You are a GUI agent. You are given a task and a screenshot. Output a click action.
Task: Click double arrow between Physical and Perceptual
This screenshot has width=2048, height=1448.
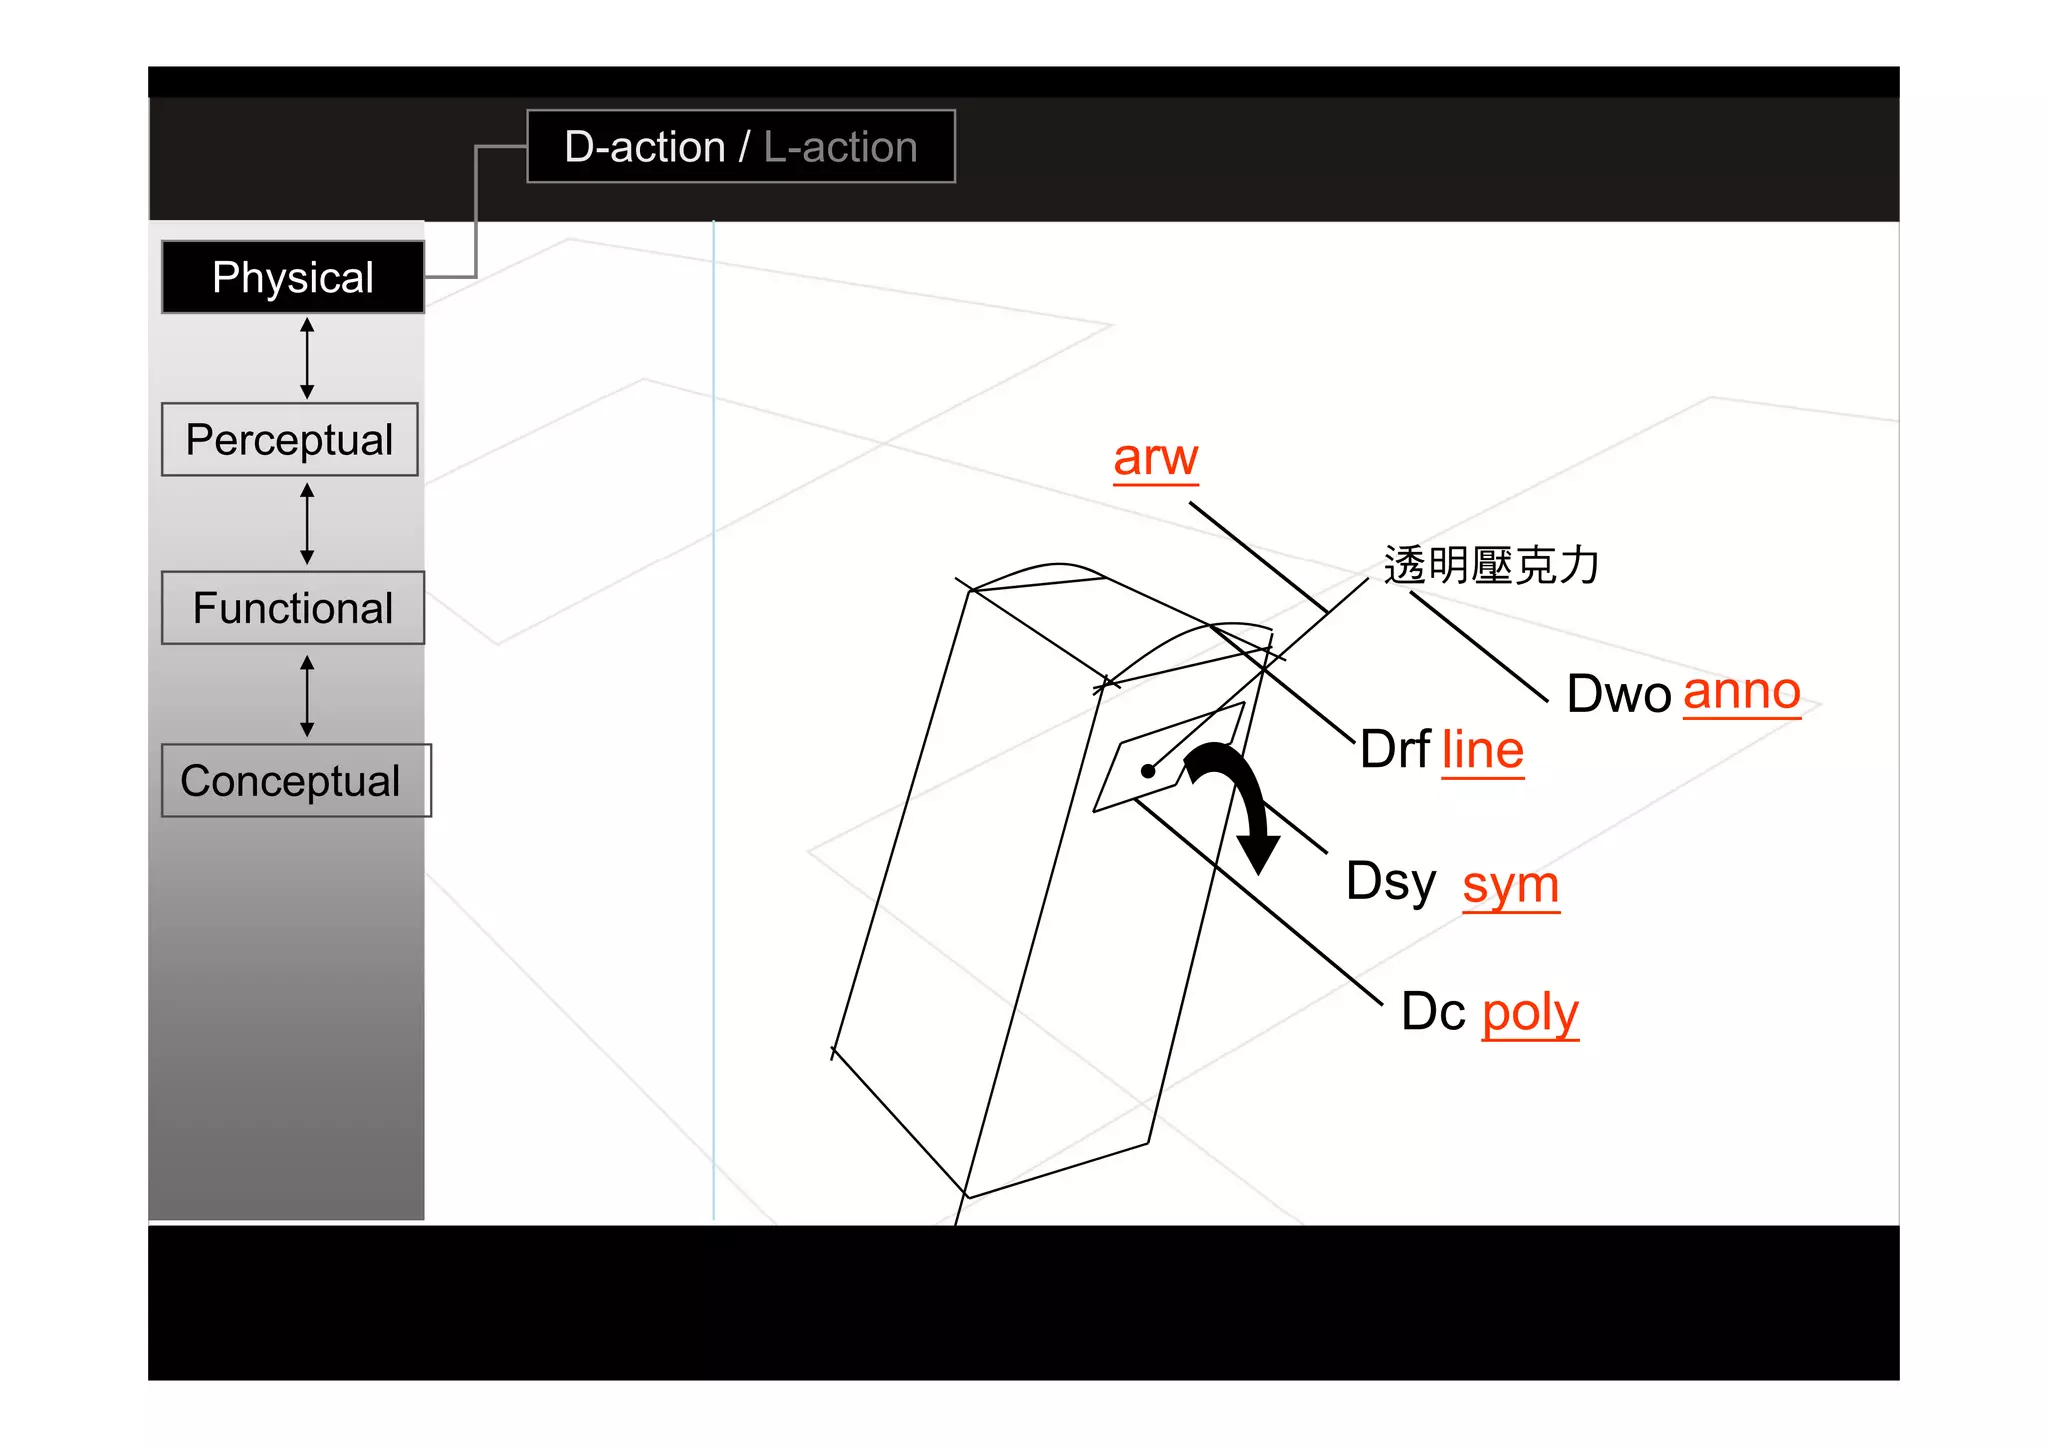[x=307, y=358]
